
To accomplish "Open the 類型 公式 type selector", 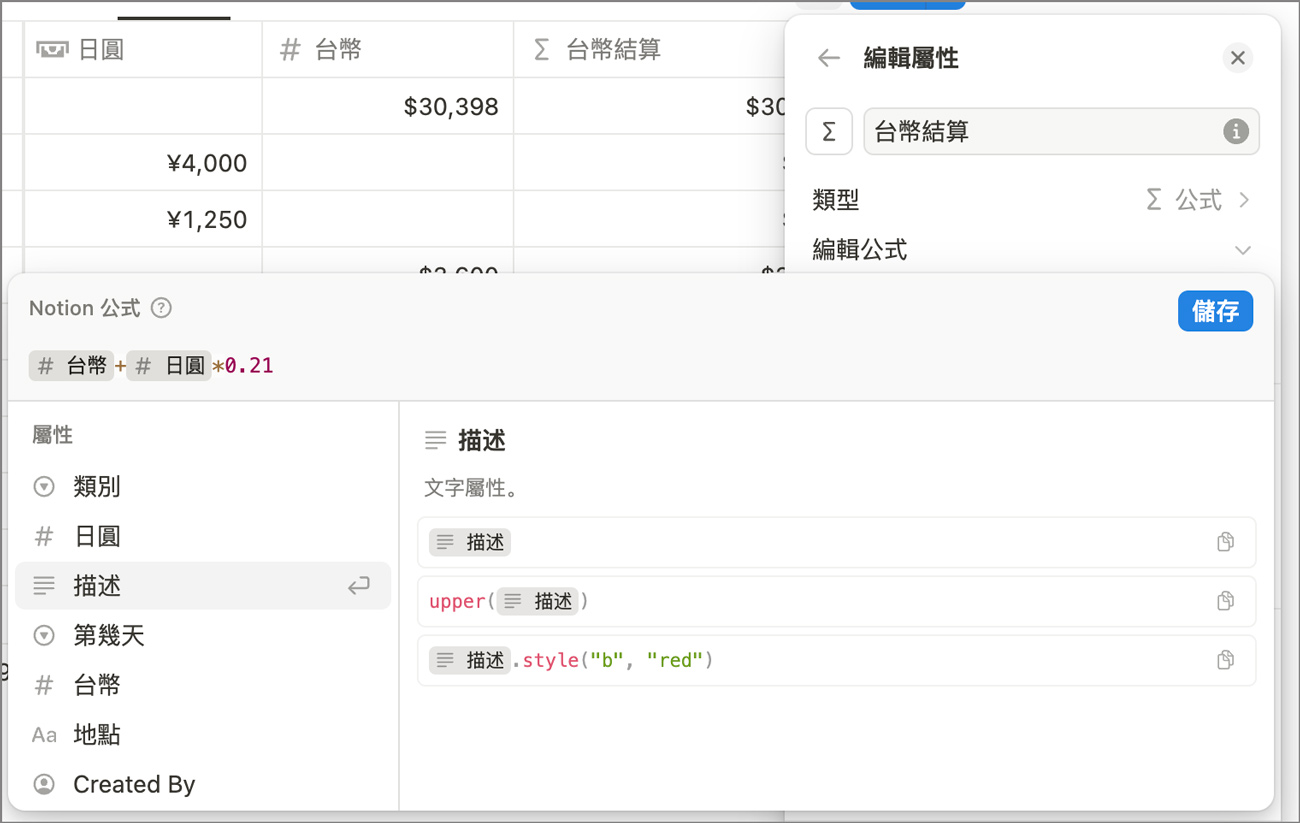I will tap(1198, 200).
